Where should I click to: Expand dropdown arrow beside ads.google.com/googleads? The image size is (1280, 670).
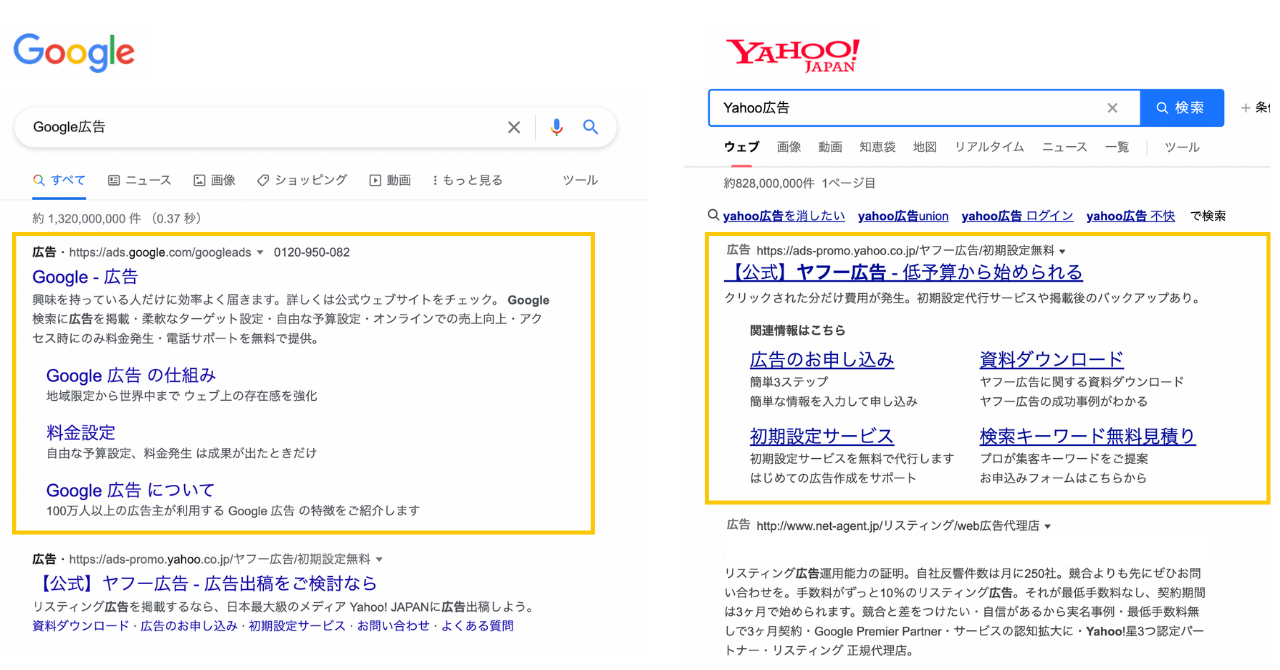pos(260,253)
